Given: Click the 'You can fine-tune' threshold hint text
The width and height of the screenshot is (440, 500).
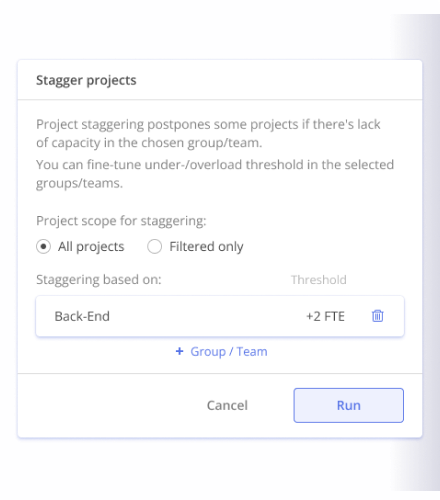Looking at the screenshot, I should pyautogui.click(x=215, y=174).
